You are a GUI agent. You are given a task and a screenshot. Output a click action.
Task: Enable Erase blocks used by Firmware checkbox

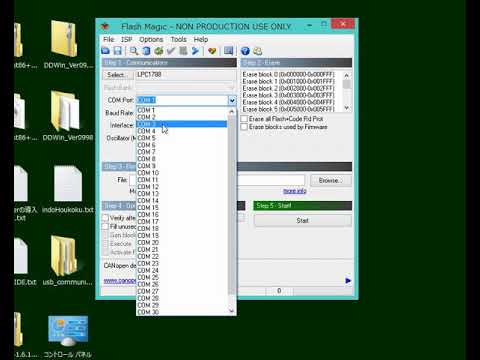tap(244, 127)
